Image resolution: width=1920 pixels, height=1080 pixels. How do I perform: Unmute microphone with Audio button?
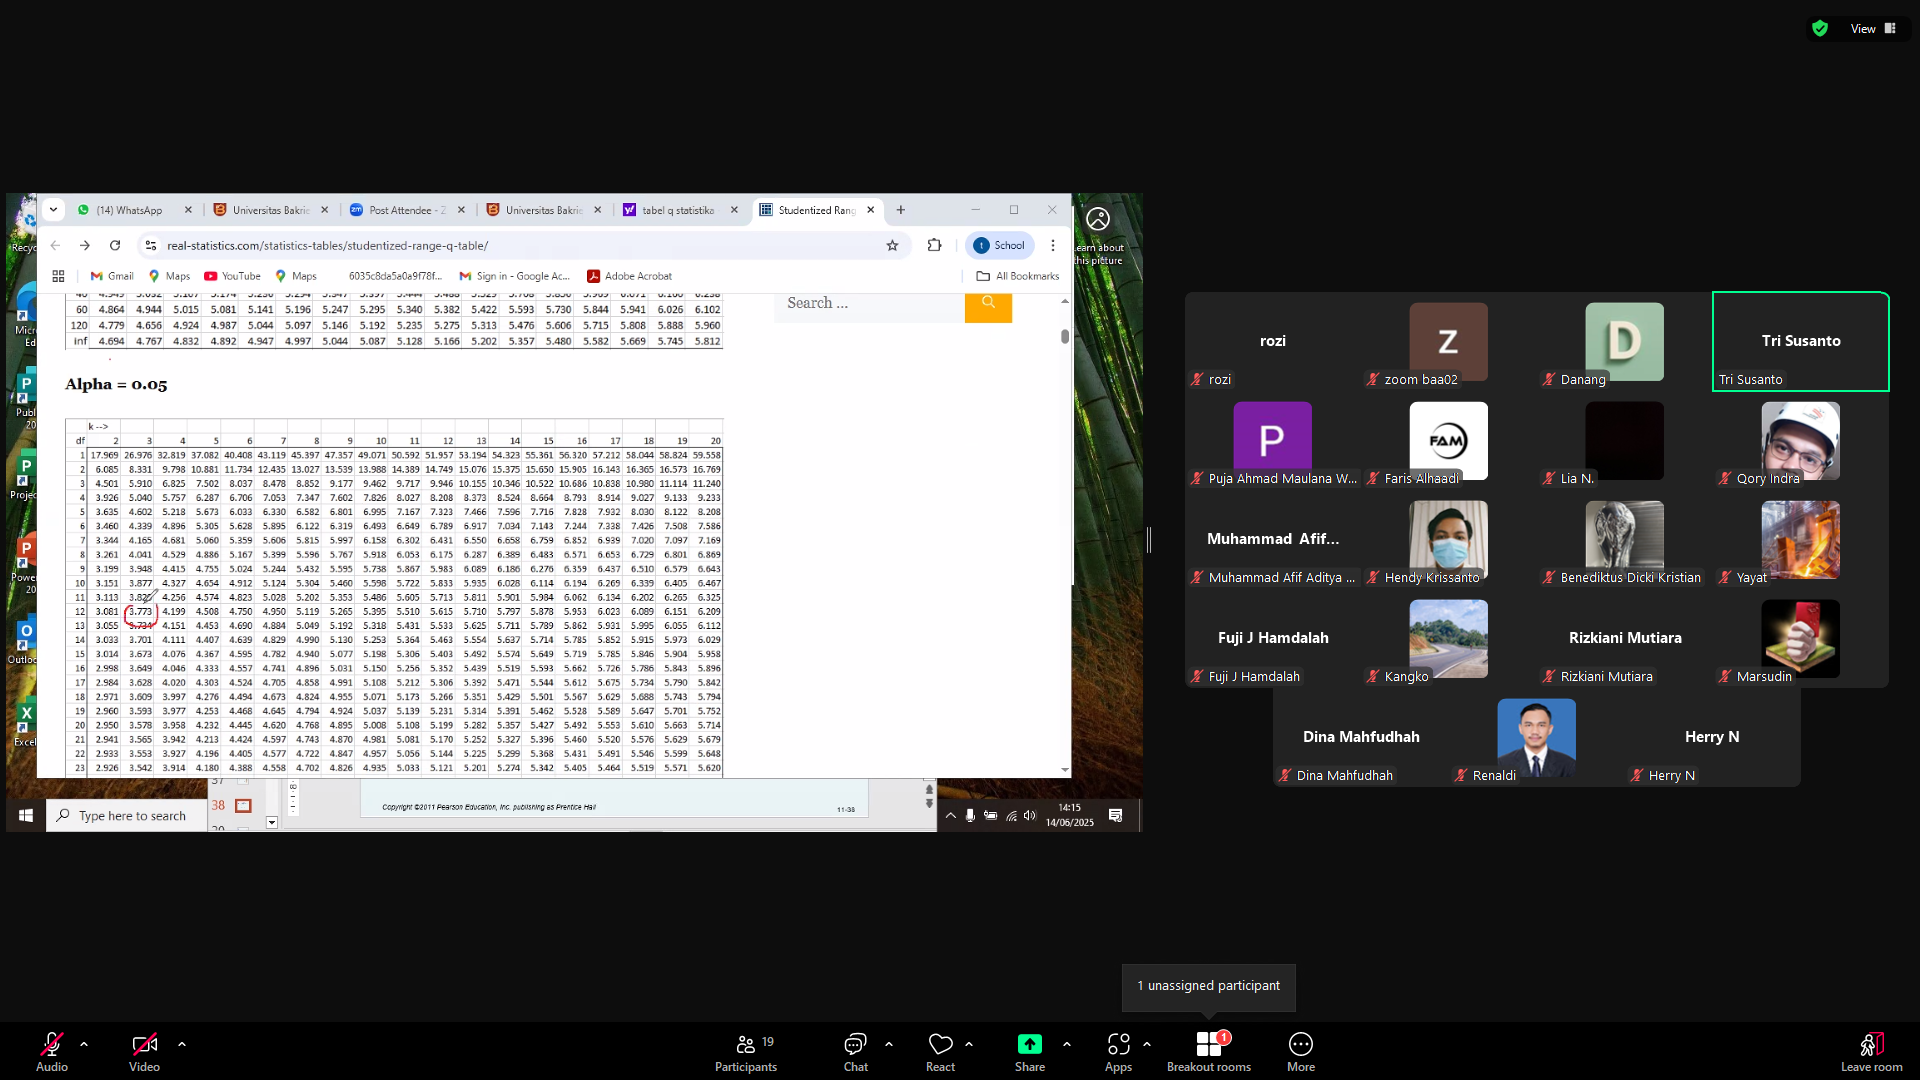52,1052
